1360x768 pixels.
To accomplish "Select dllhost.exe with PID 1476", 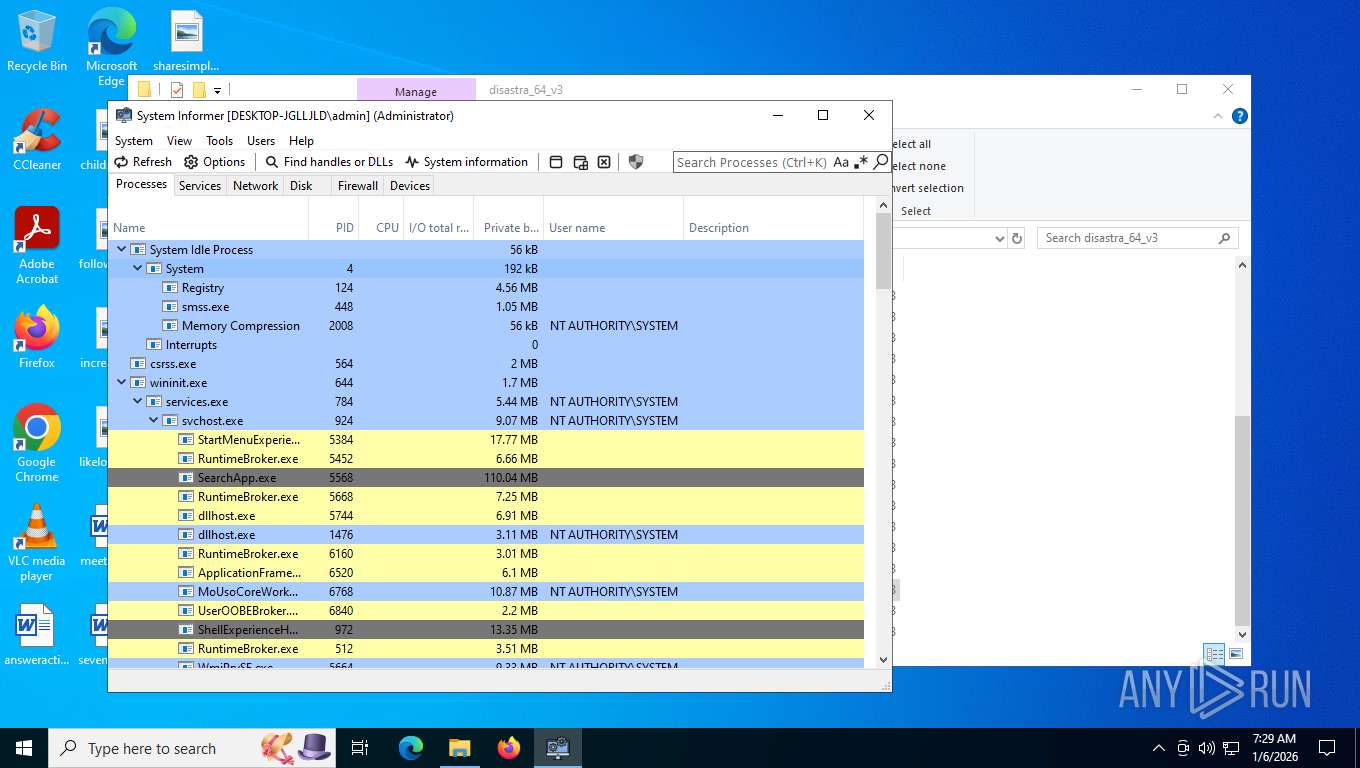I will 486,535.
